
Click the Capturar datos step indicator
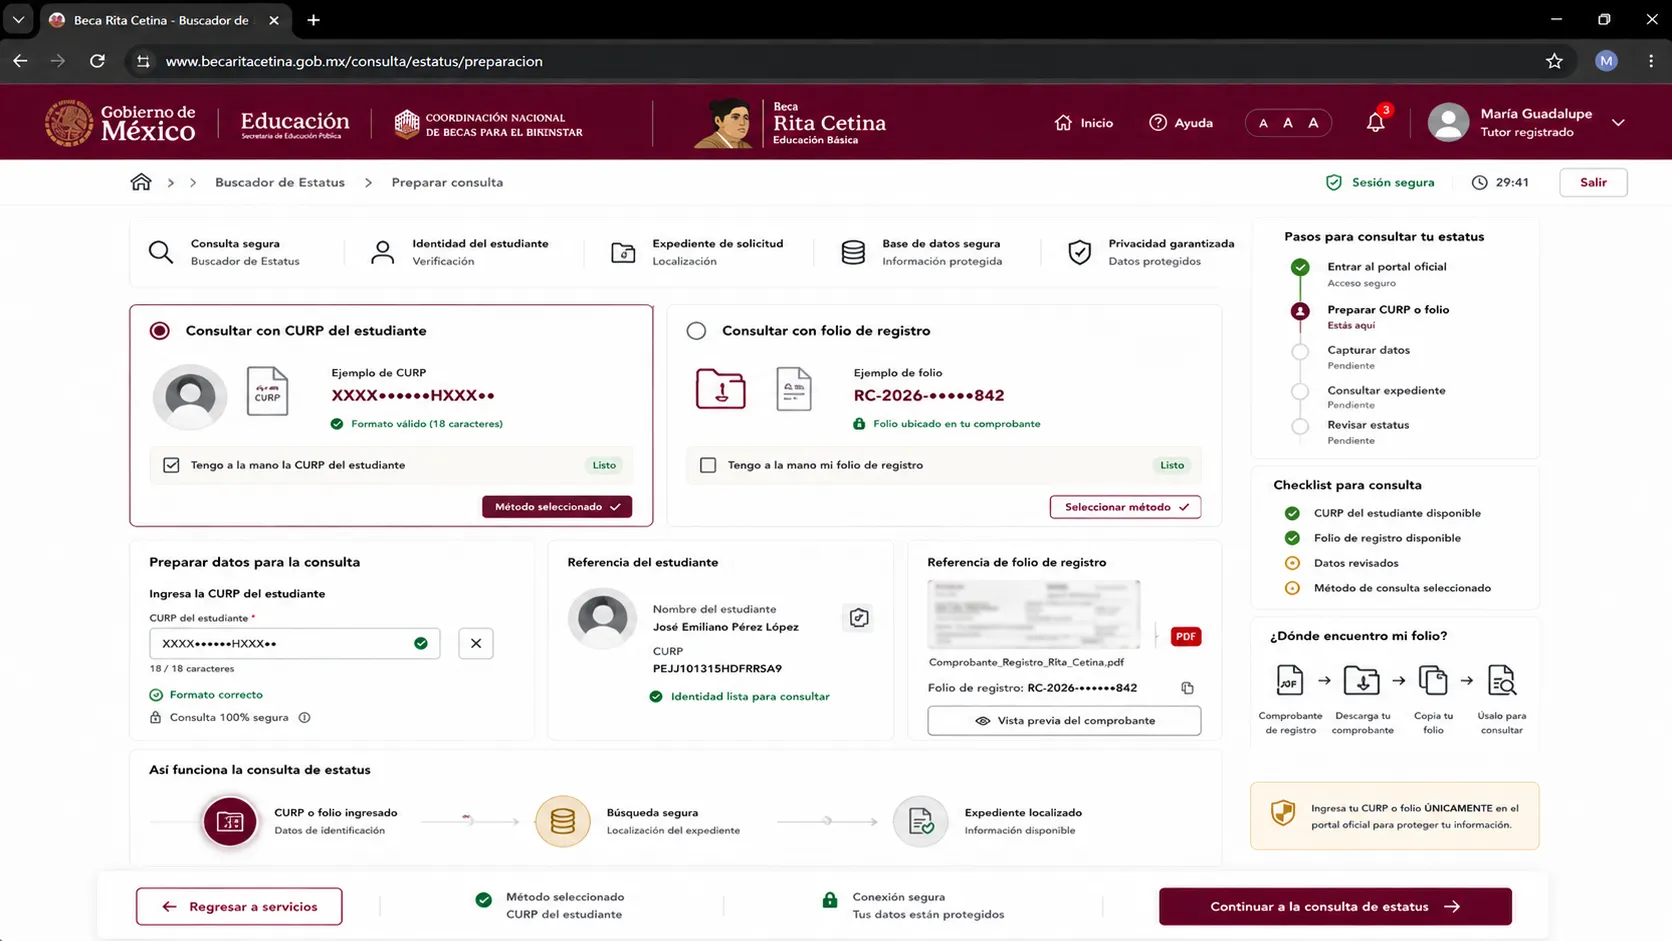(1299, 351)
